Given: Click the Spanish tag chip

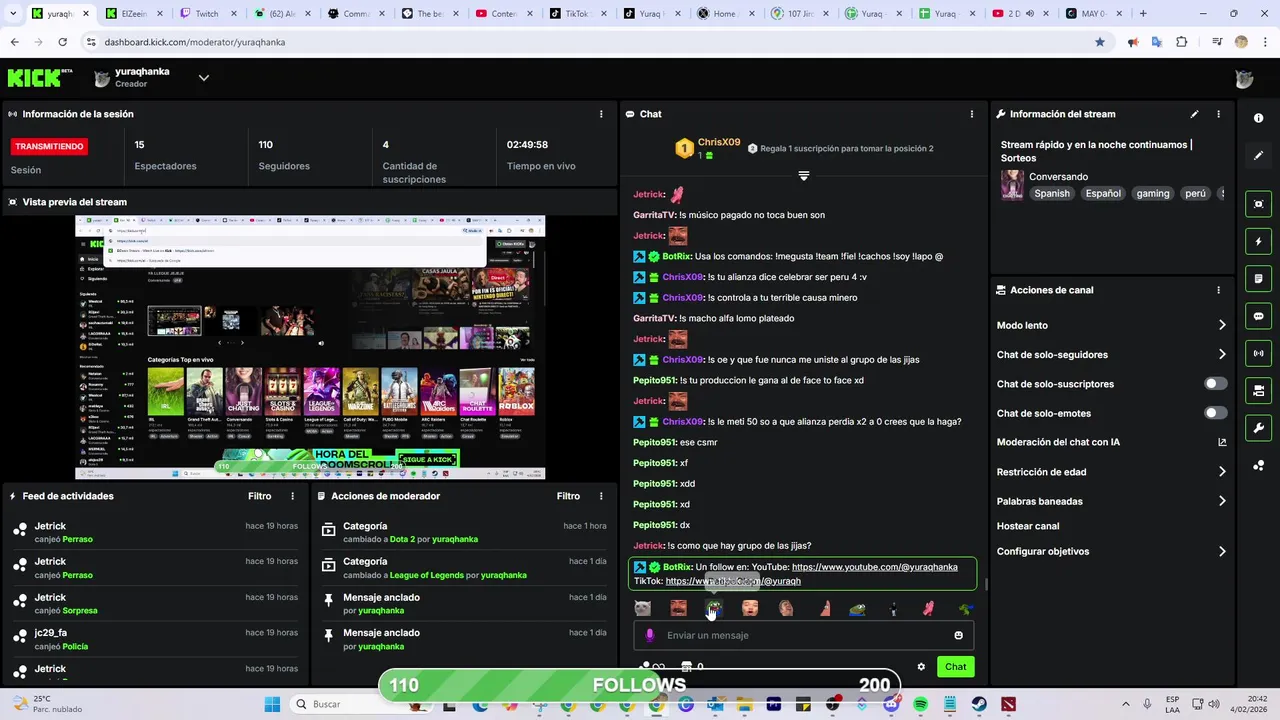Looking at the screenshot, I should [x=1052, y=194].
